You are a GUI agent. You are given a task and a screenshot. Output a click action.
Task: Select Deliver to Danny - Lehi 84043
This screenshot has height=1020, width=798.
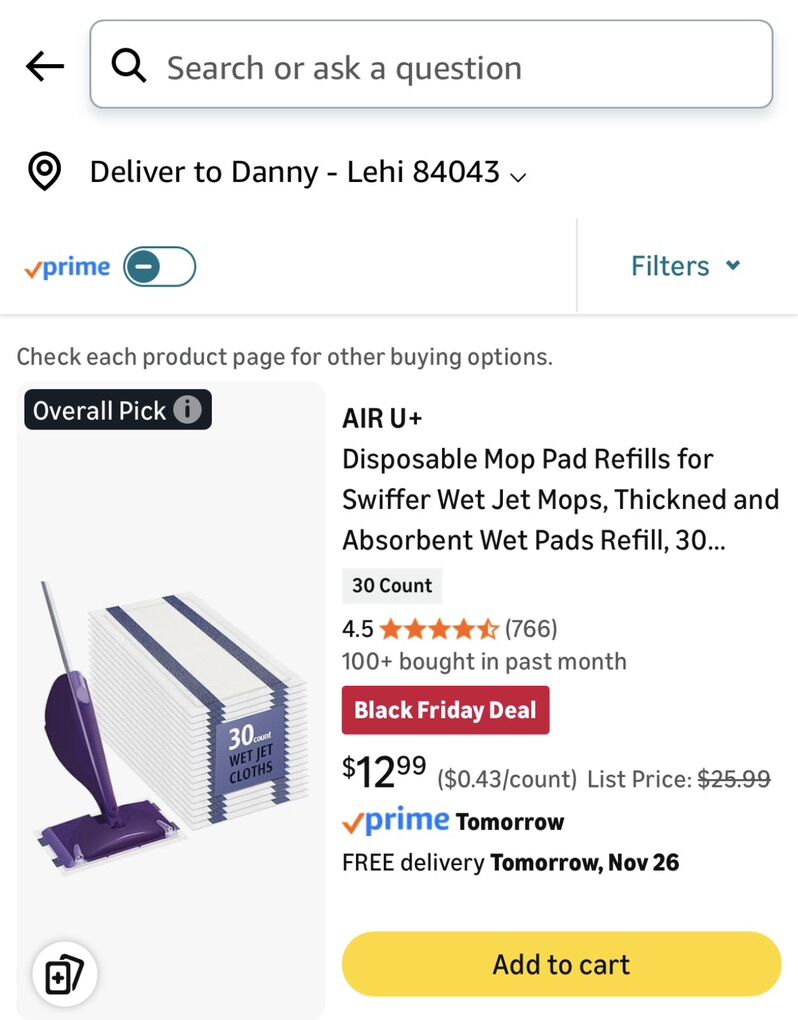tap(294, 172)
